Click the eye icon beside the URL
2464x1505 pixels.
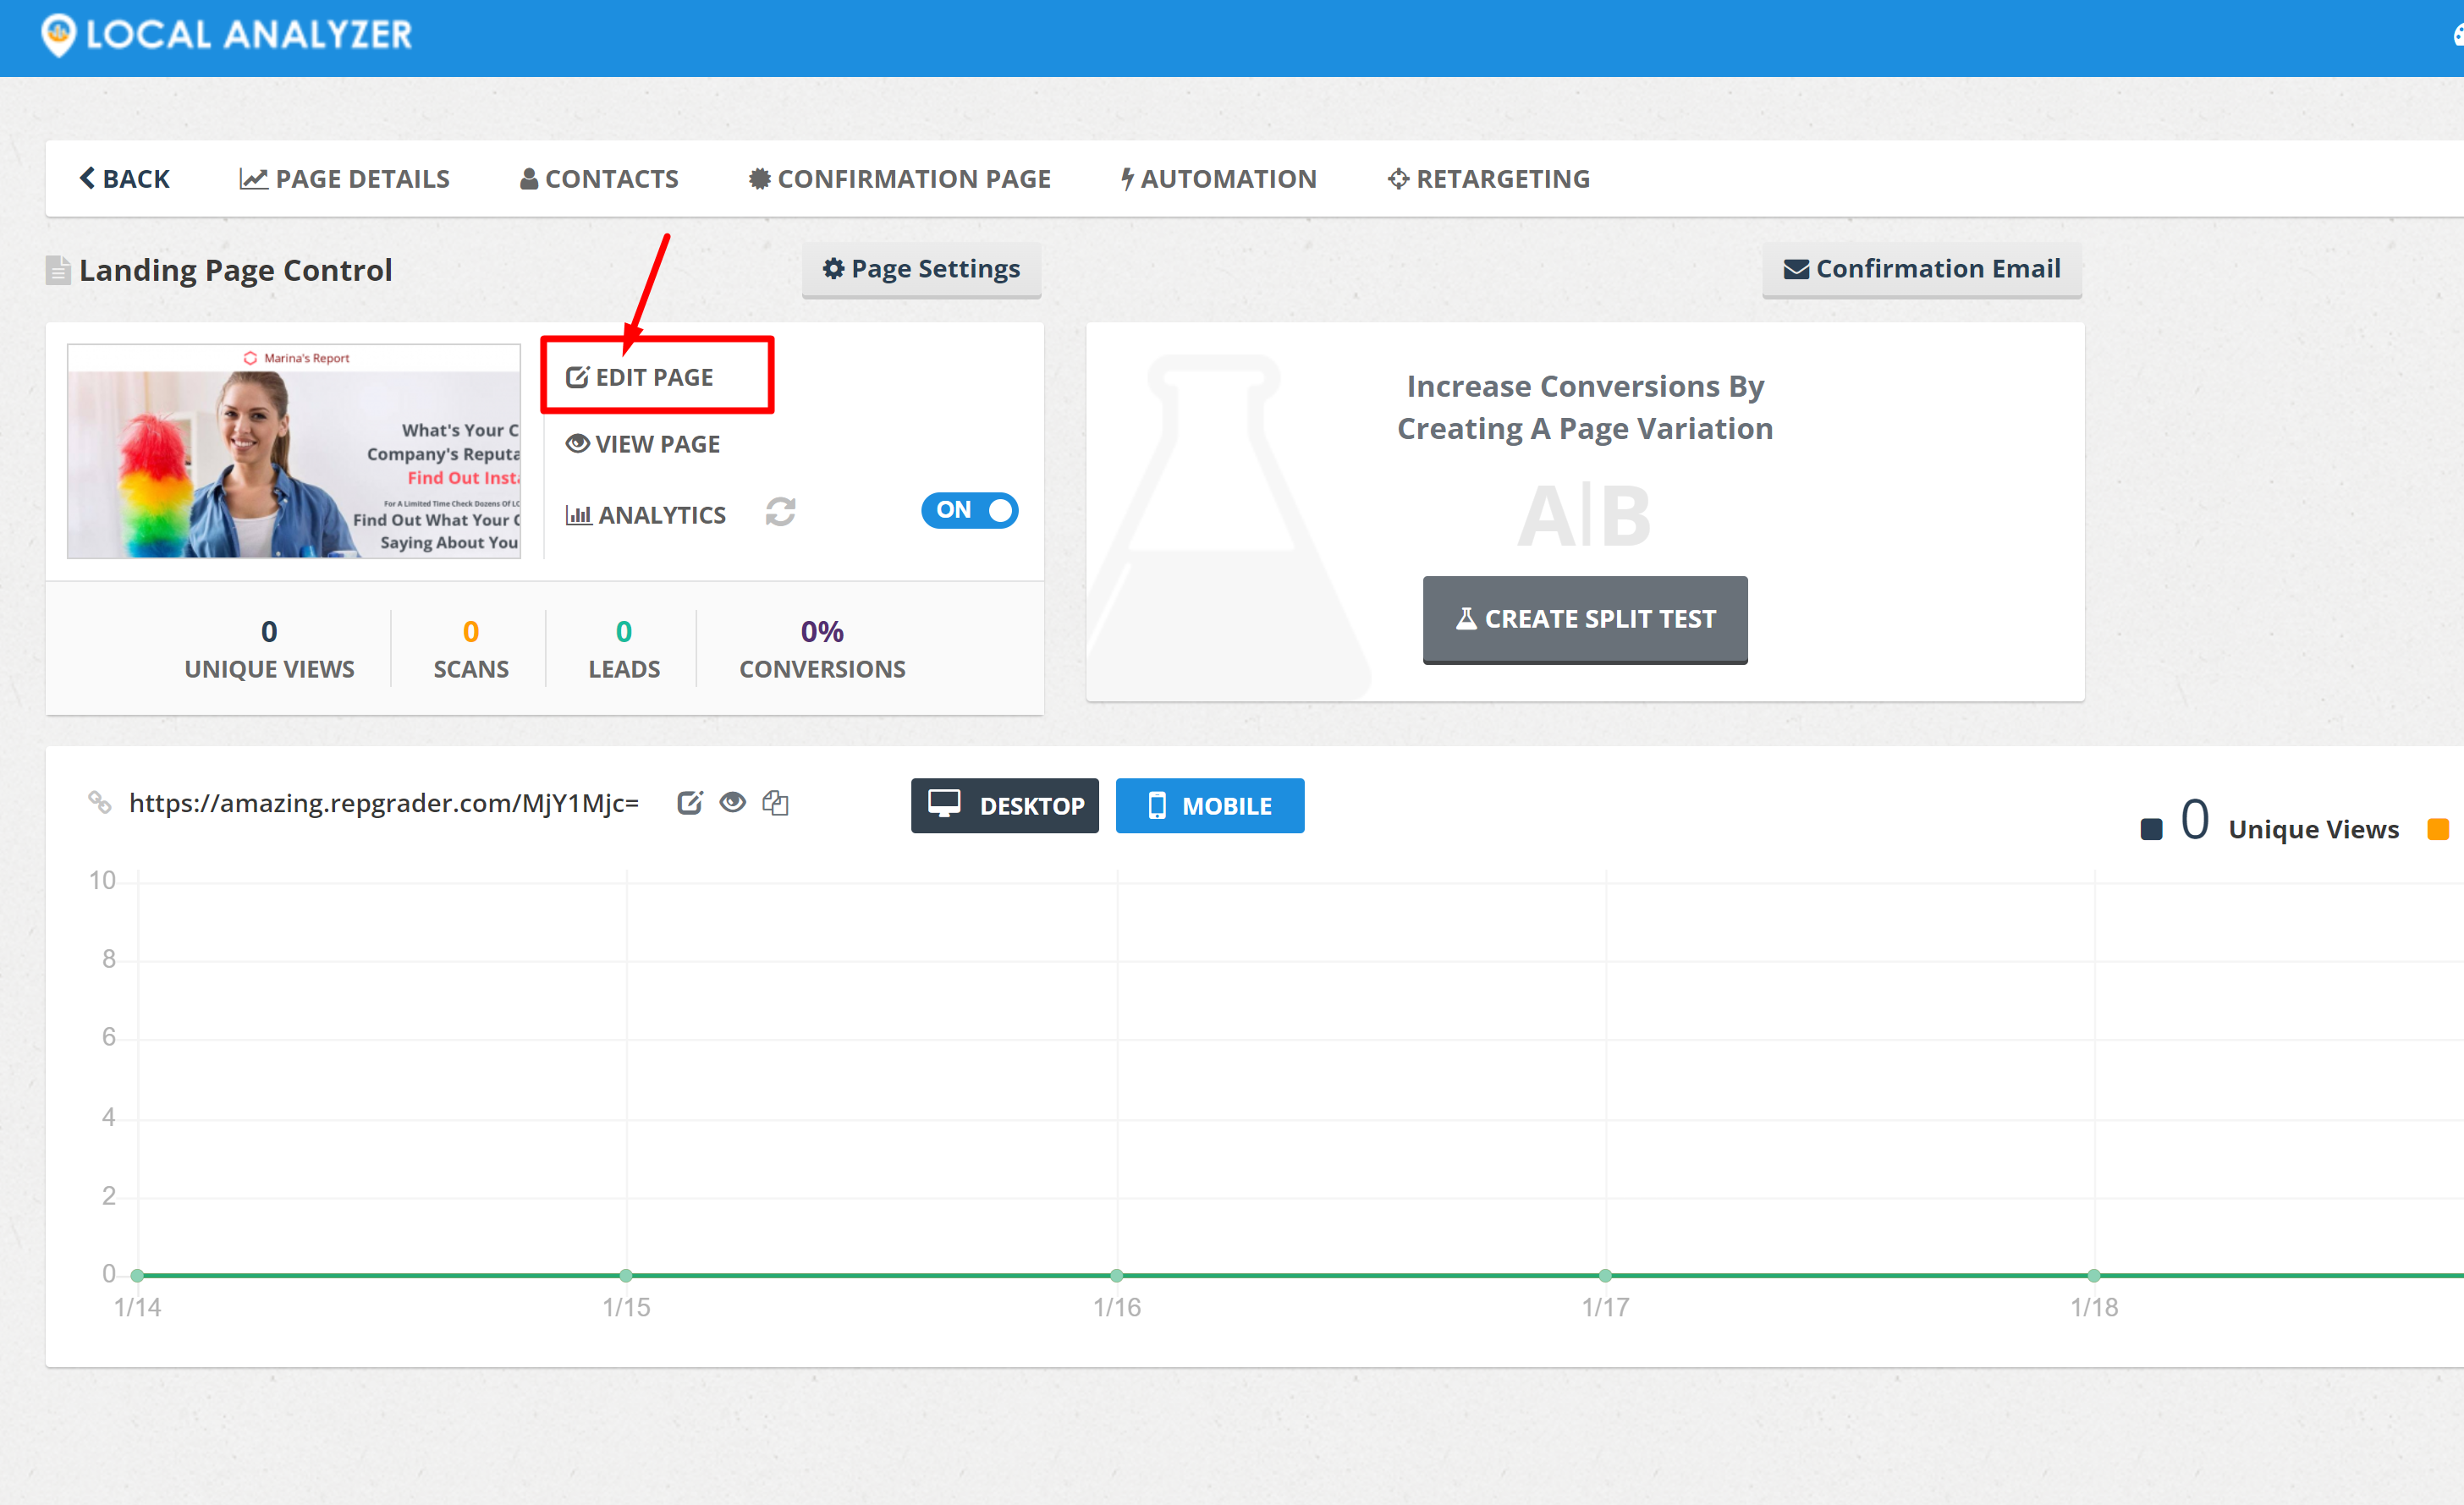pyautogui.click(x=732, y=803)
